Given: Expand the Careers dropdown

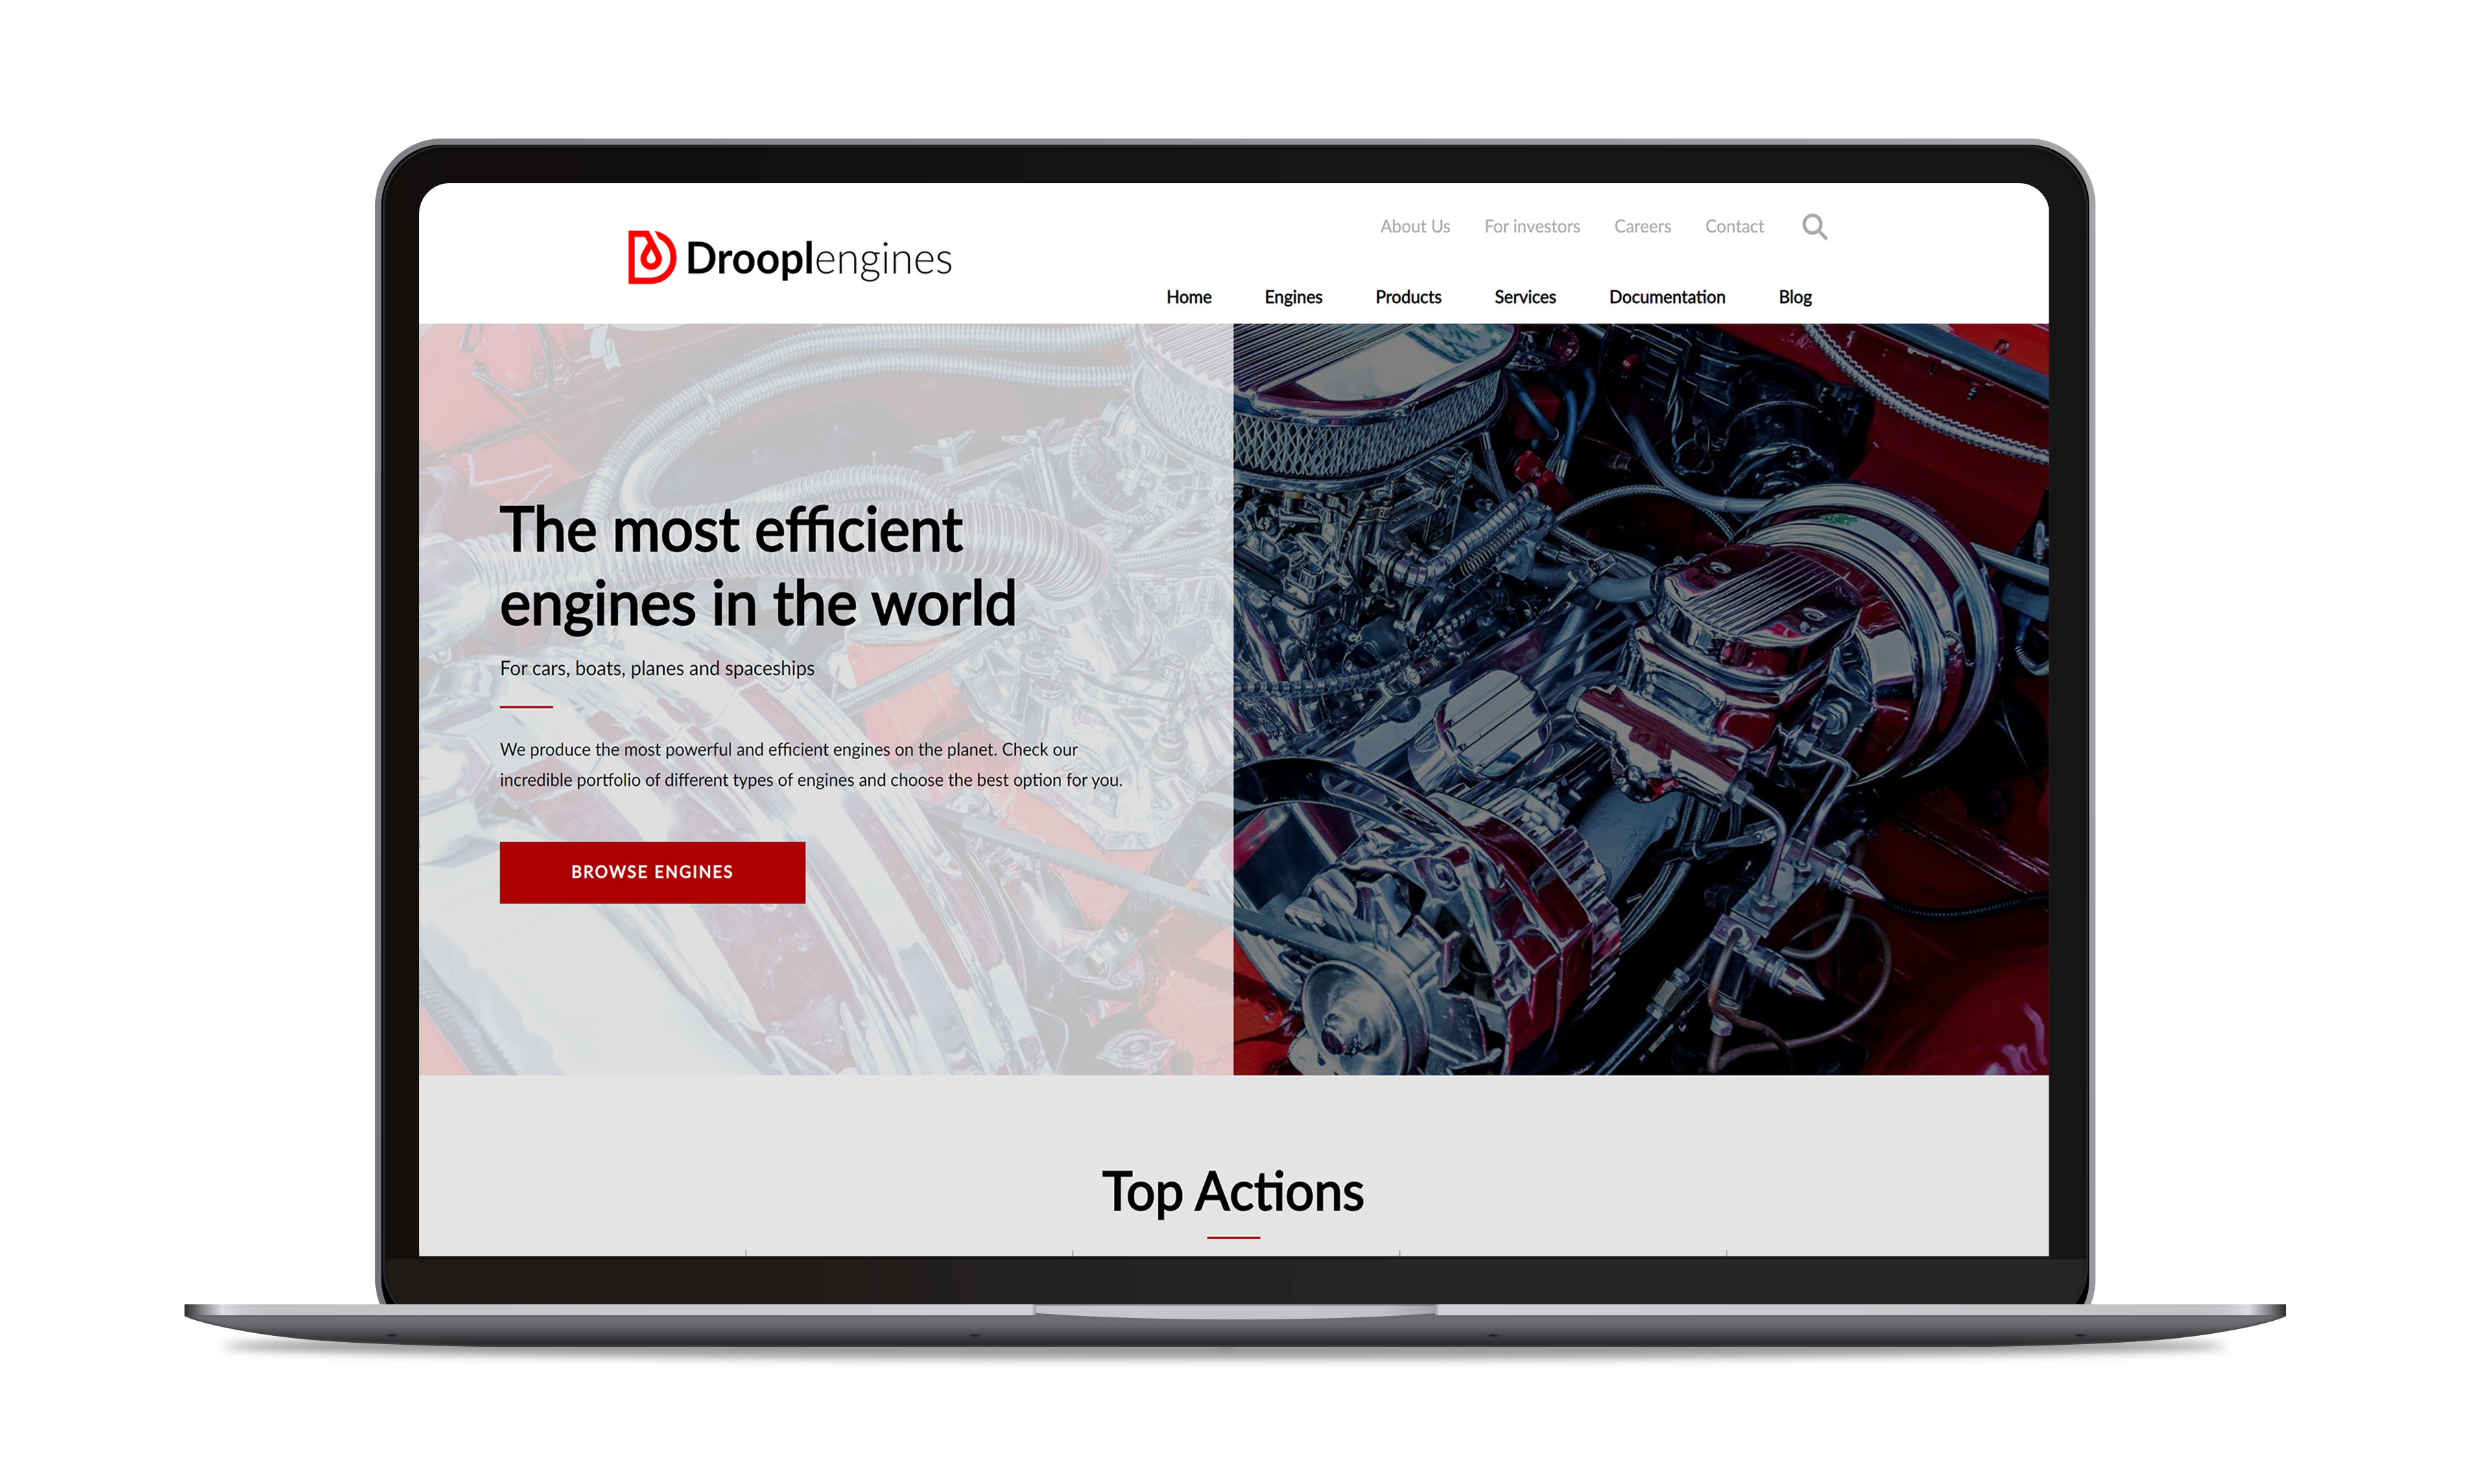Looking at the screenshot, I should [1642, 226].
